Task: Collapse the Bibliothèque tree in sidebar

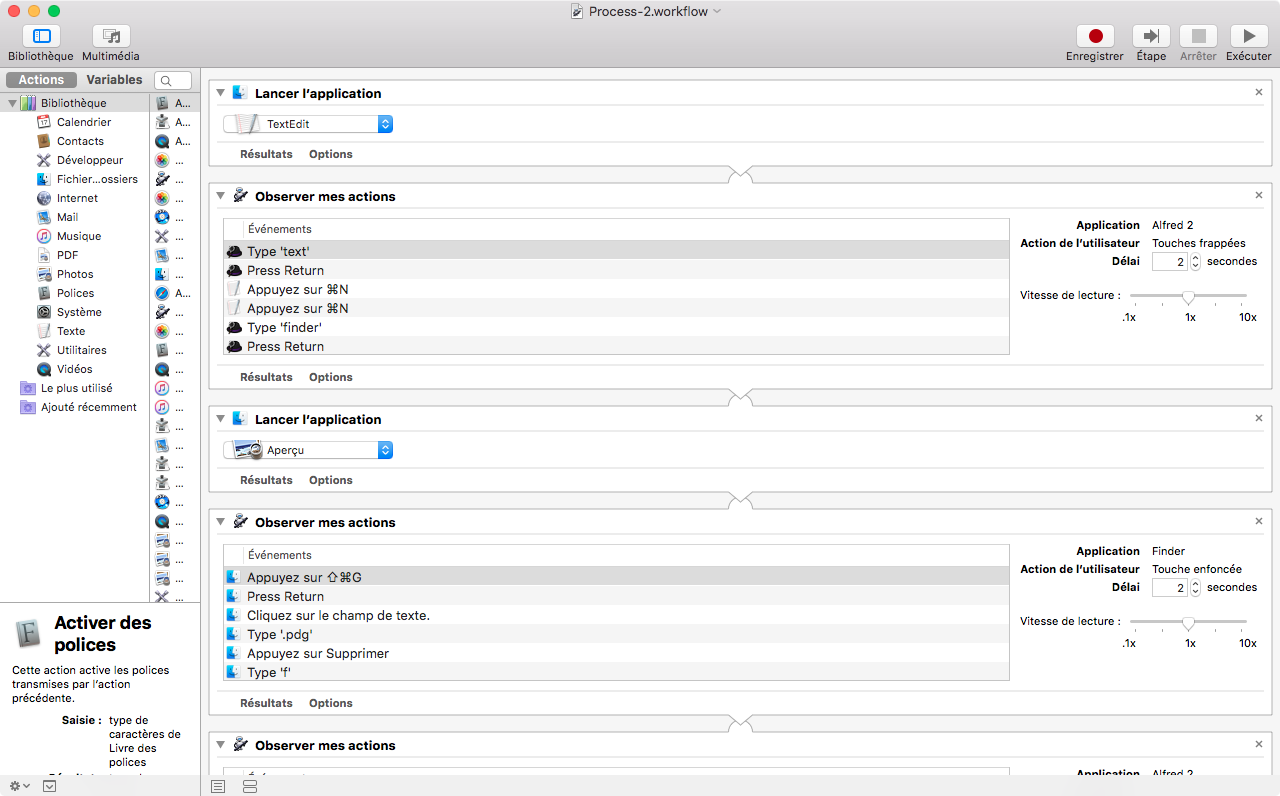Action: pos(12,103)
